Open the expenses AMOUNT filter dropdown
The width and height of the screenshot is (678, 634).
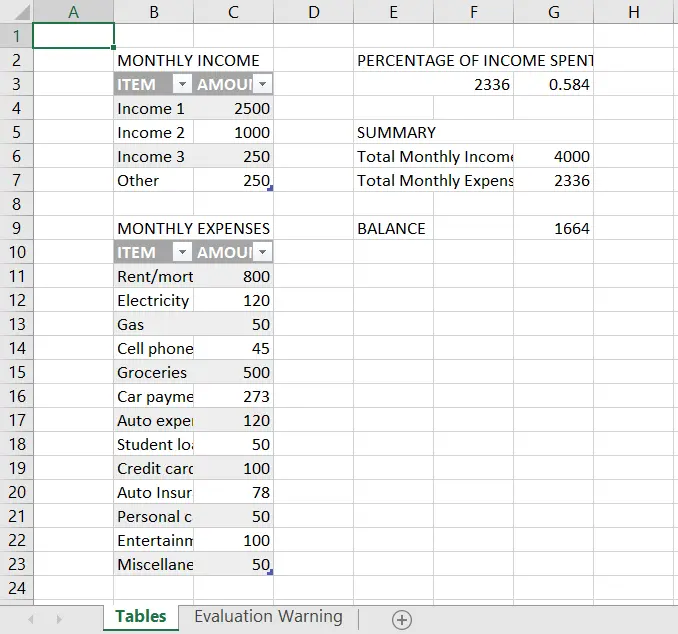(262, 252)
